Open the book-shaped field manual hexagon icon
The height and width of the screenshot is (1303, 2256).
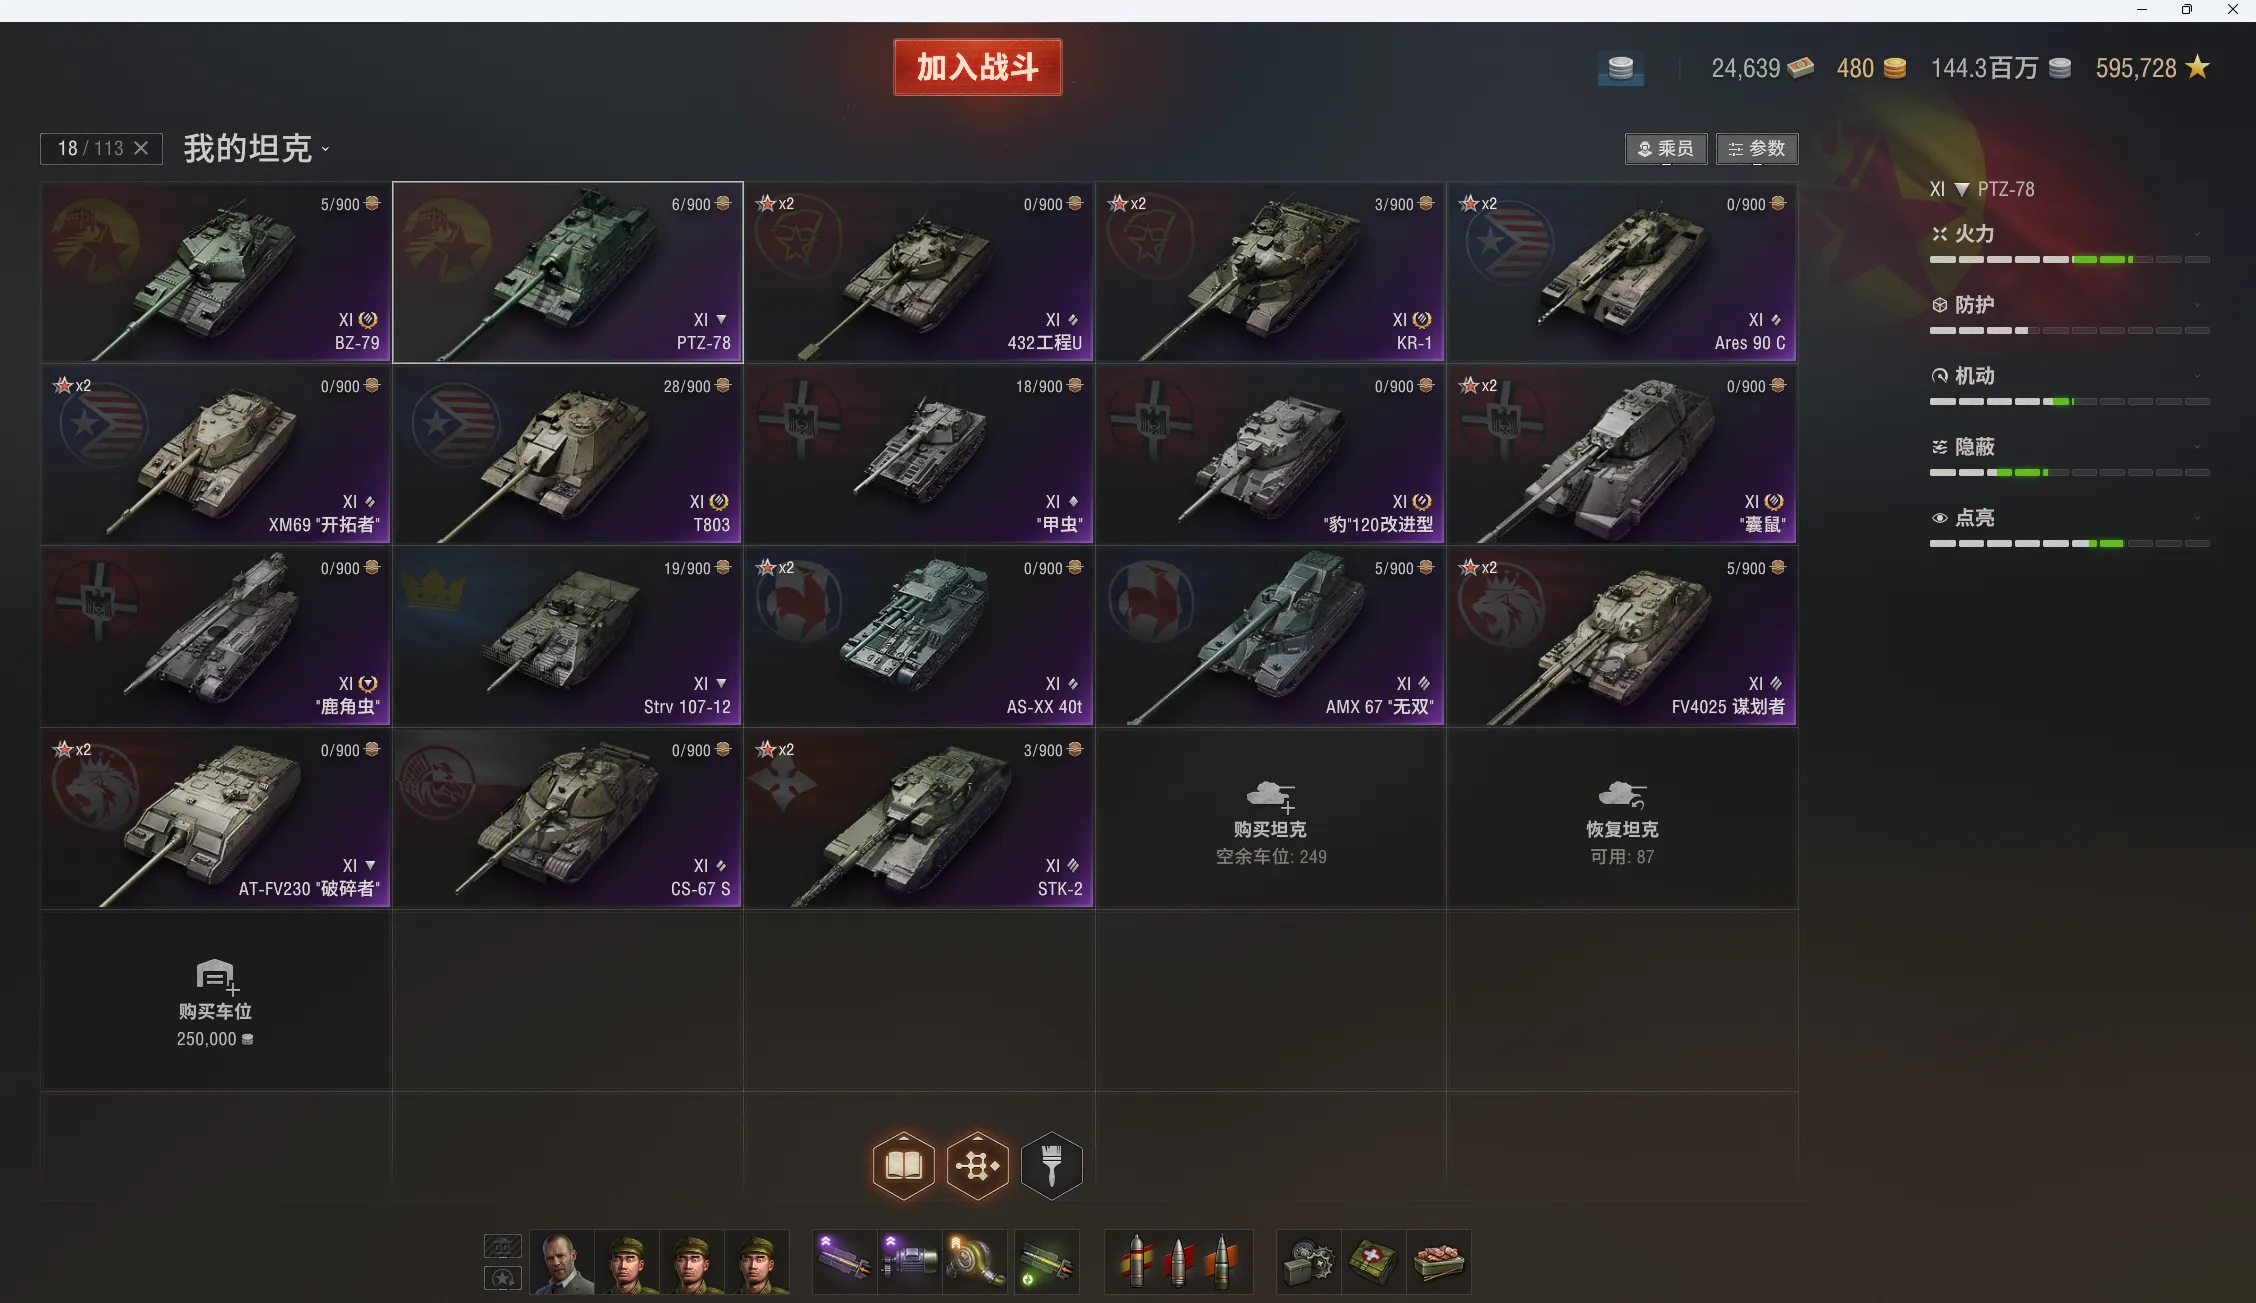click(x=903, y=1165)
